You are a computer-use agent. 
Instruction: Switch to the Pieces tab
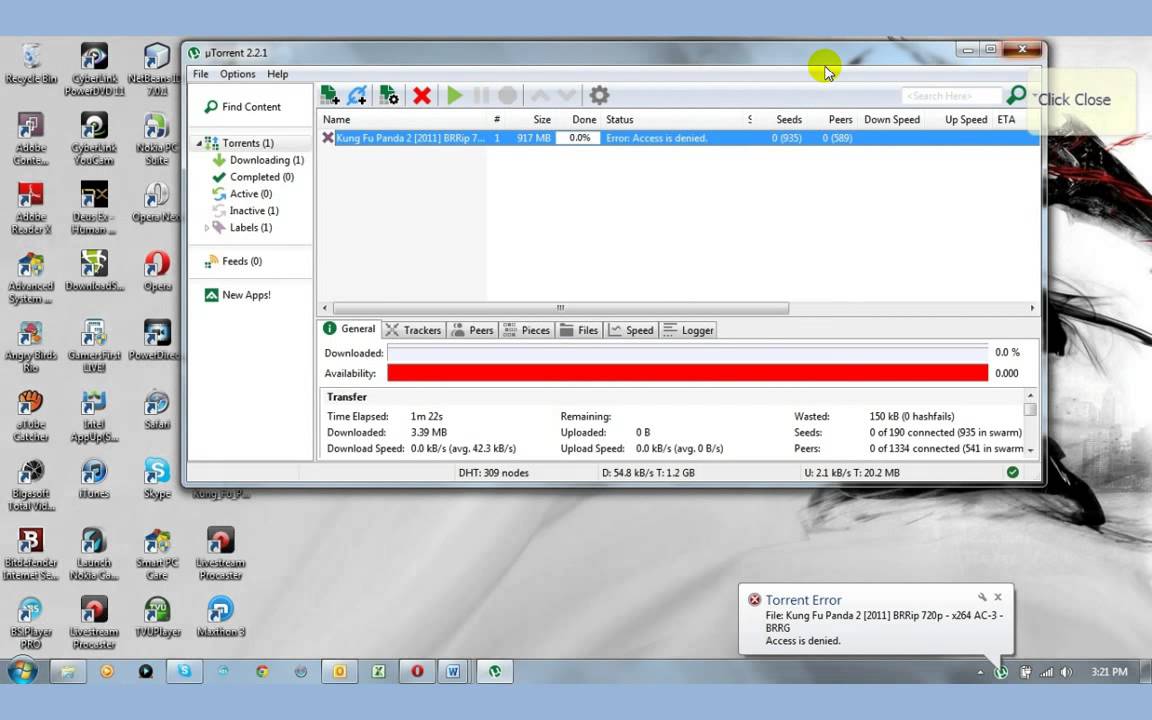click(527, 330)
